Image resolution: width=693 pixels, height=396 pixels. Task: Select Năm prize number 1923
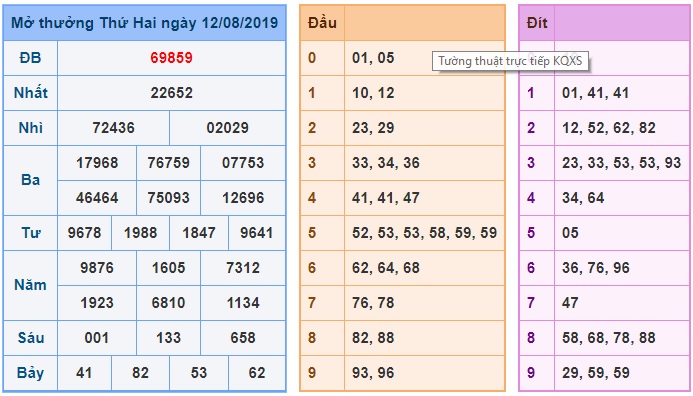(97, 302)
